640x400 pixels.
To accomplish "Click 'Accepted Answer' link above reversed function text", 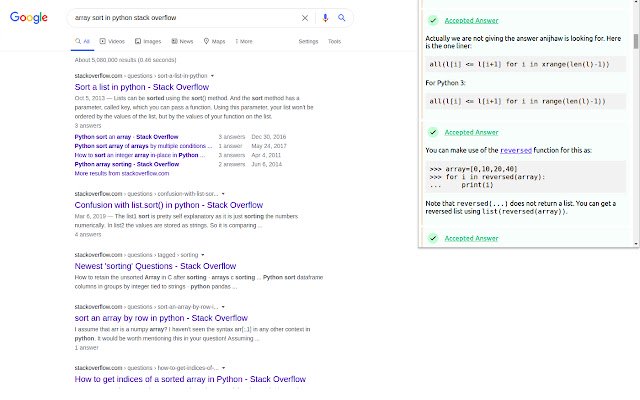I will tap(471, 132).
